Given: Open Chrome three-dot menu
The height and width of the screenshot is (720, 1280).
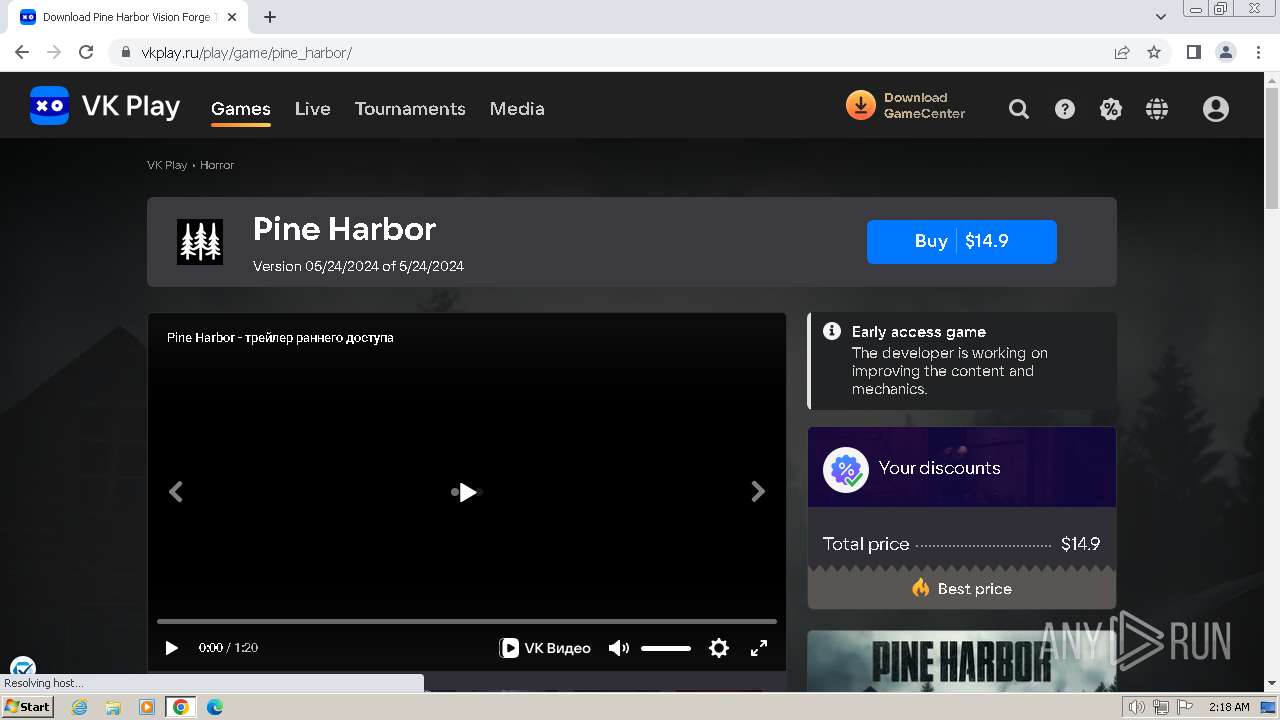Looking at the screenshot, I should (x=1258, y=52).
